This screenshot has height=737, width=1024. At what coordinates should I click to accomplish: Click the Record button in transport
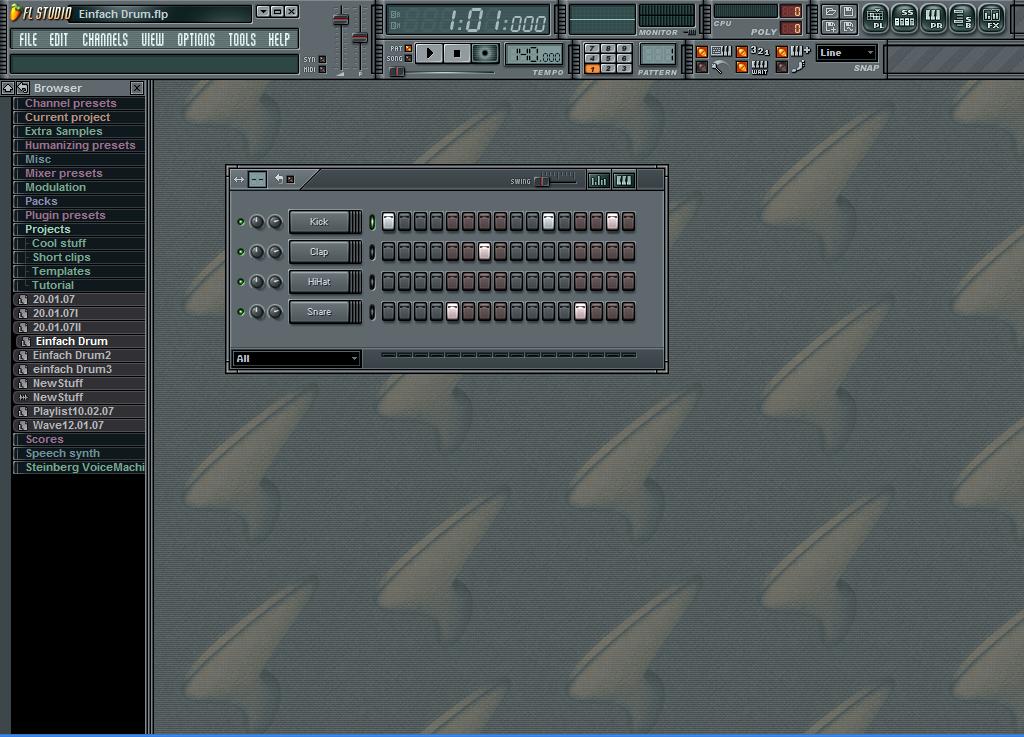pos(485,54)
